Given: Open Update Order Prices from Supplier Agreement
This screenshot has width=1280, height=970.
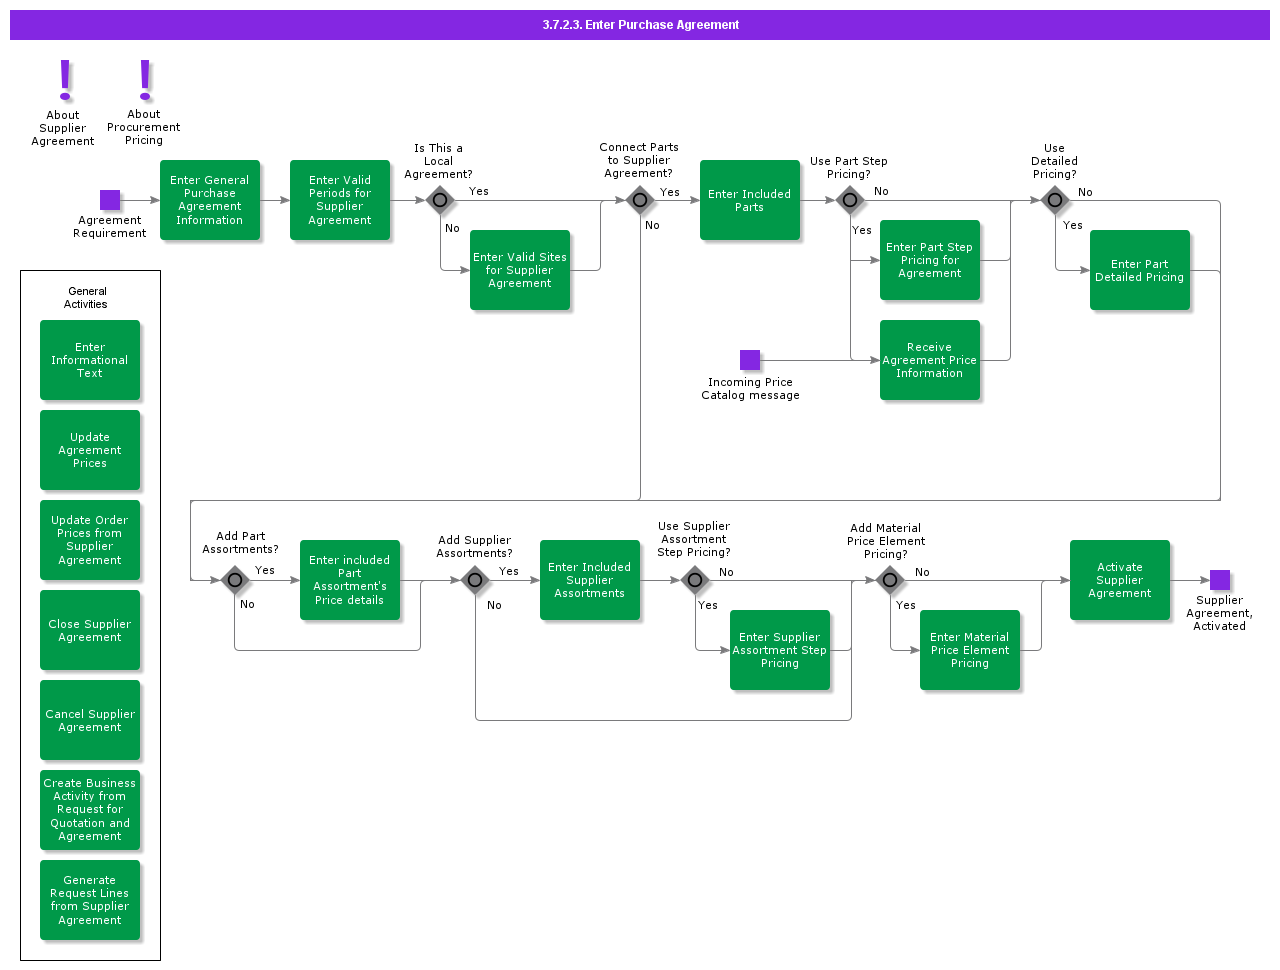Looking at the screenshot, I should [x=90, y=540].
